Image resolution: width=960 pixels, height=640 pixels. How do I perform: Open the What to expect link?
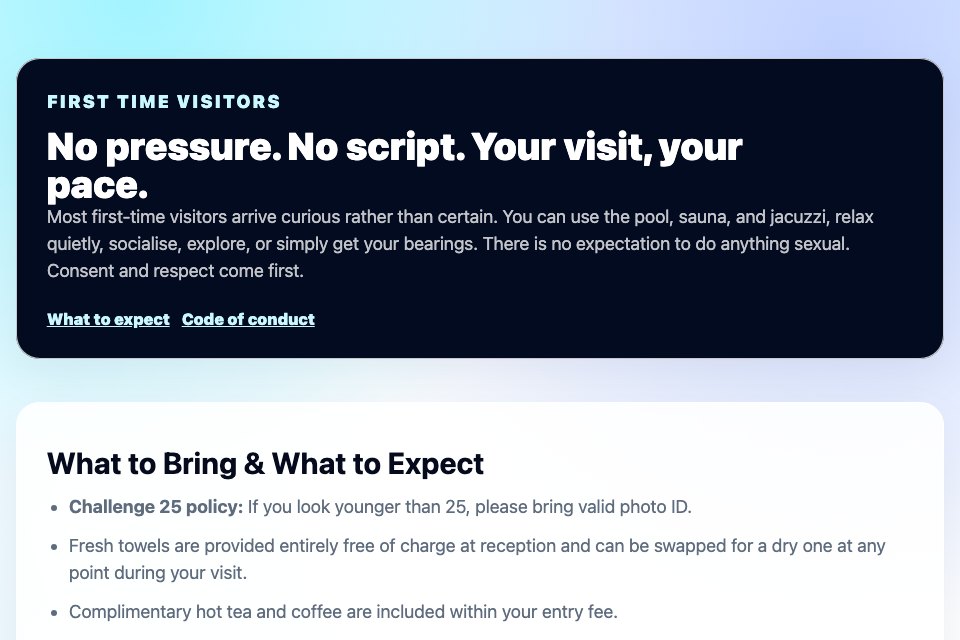click(x=108, y=319)
